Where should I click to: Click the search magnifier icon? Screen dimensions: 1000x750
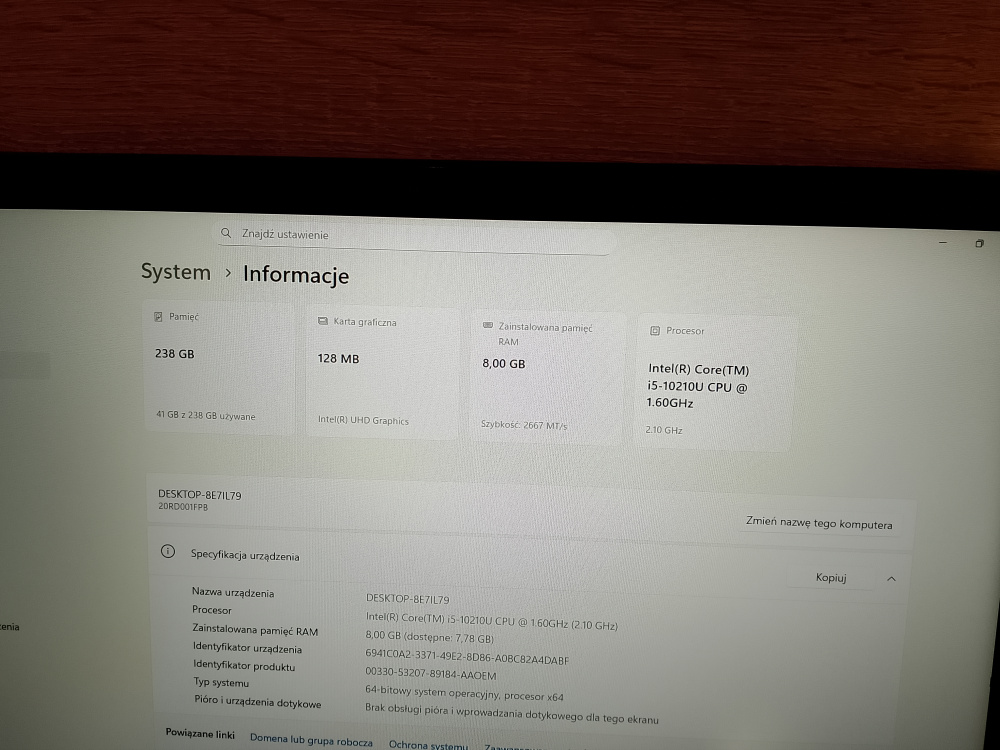click(x=227, y=233)
